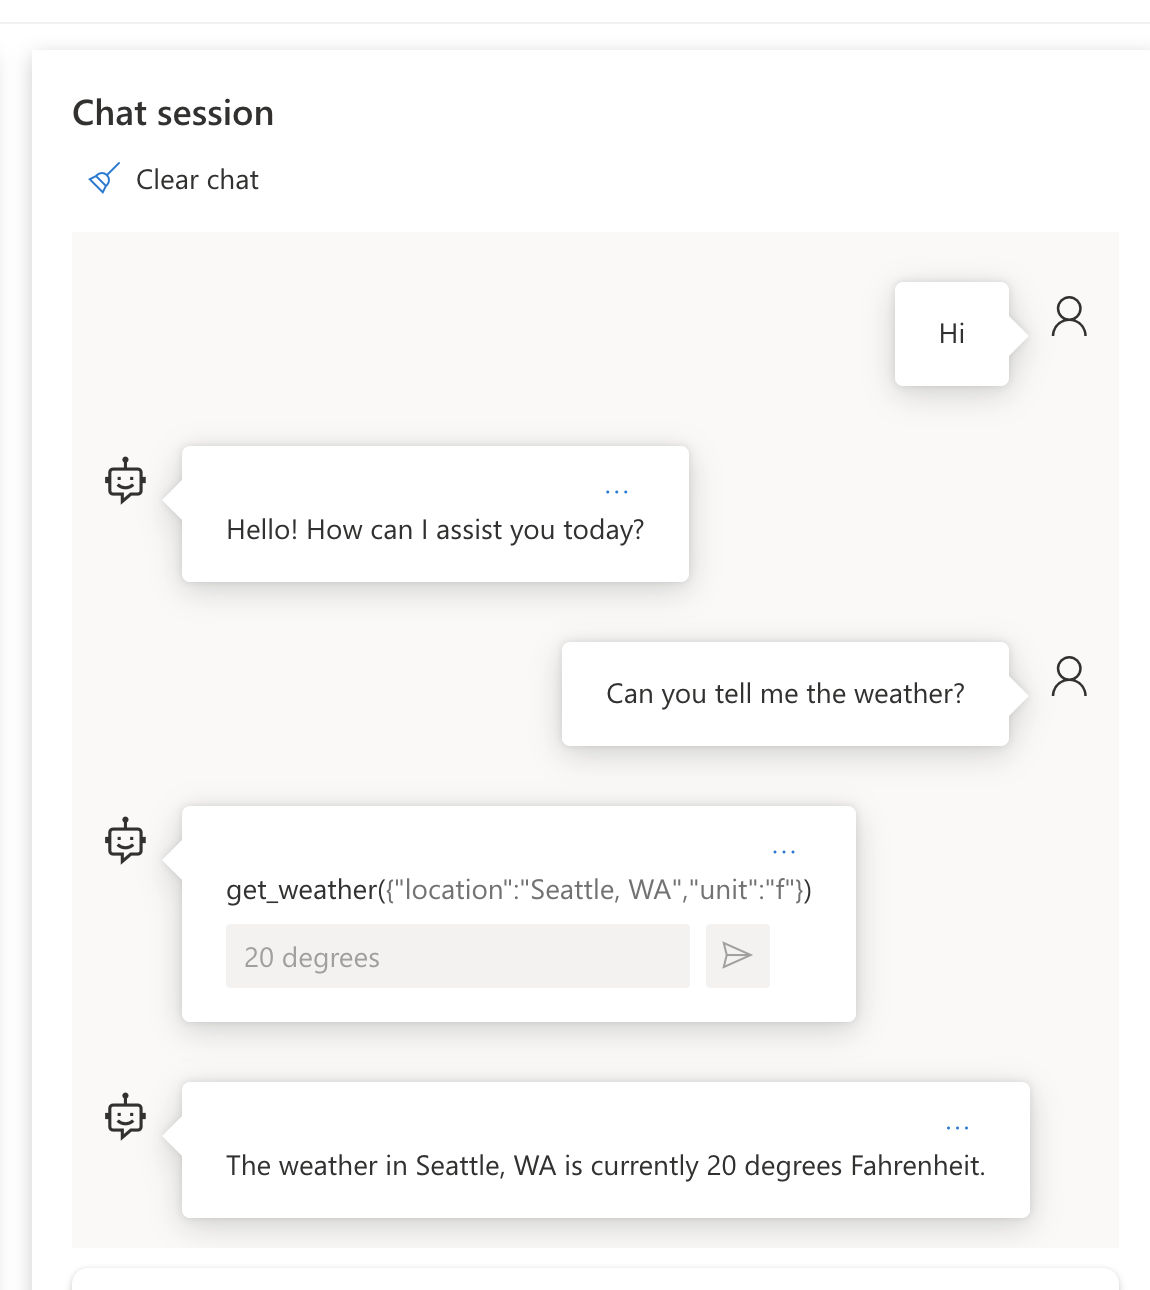Open the ellipsis menu on the Seattle weather reply
The width and height of the screenshot is (1150, 1290).
coord(957,1128)
